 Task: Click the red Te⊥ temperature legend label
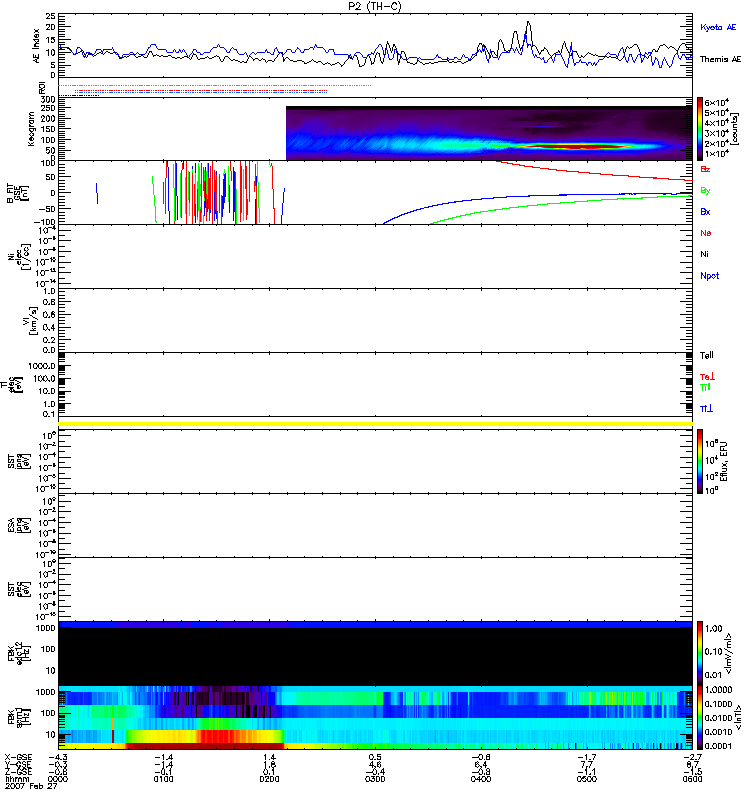click(x=707, y=376)
